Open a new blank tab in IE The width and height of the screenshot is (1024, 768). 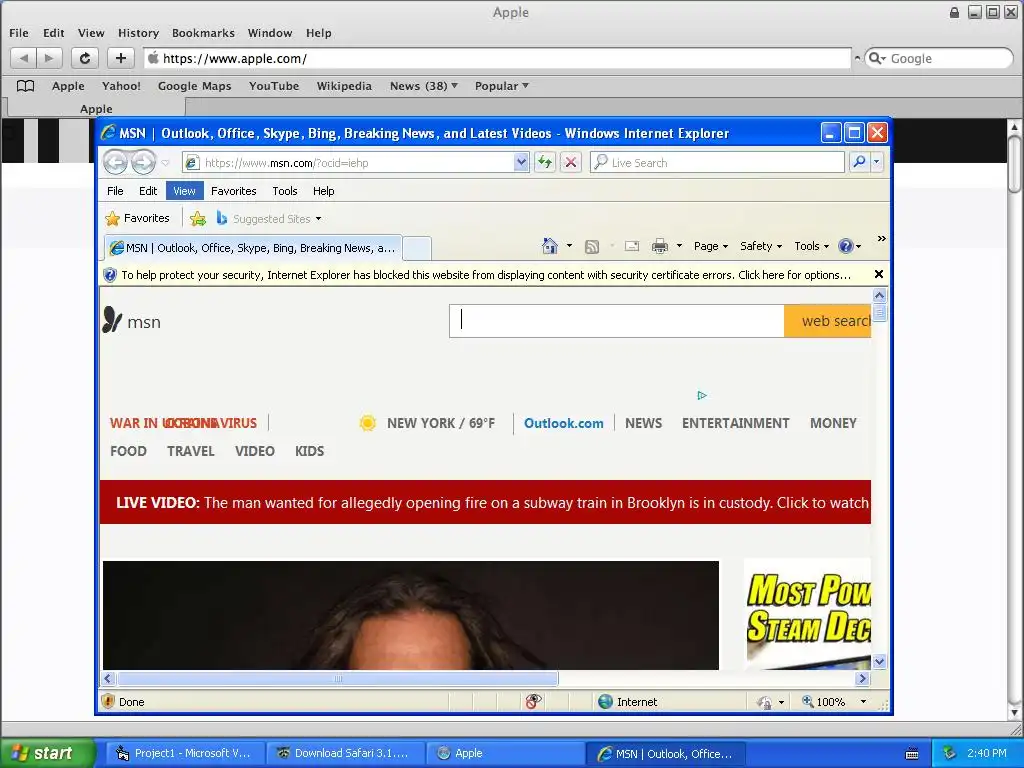click(417, 248)
